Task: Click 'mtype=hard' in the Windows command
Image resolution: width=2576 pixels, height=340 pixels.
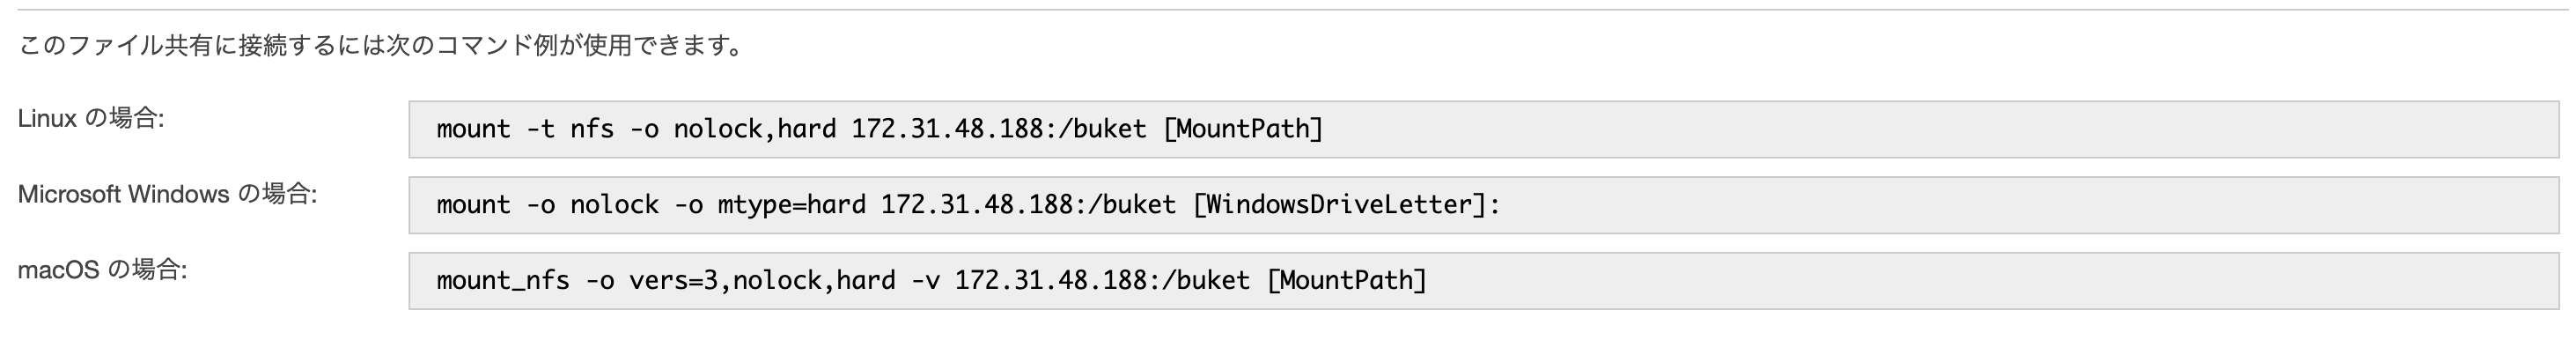Action: [x=792, y=205]
